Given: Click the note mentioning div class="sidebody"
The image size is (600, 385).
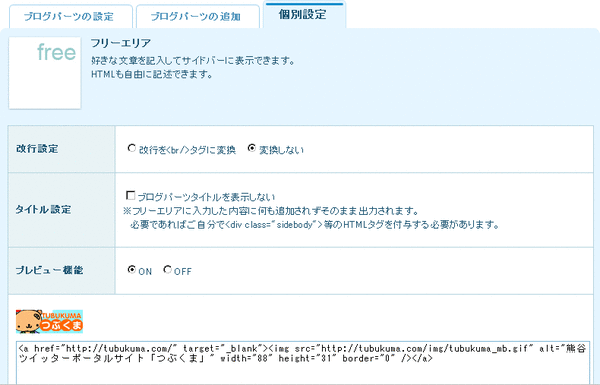Looking at the screenshot, I should click(x=315, y=225).
